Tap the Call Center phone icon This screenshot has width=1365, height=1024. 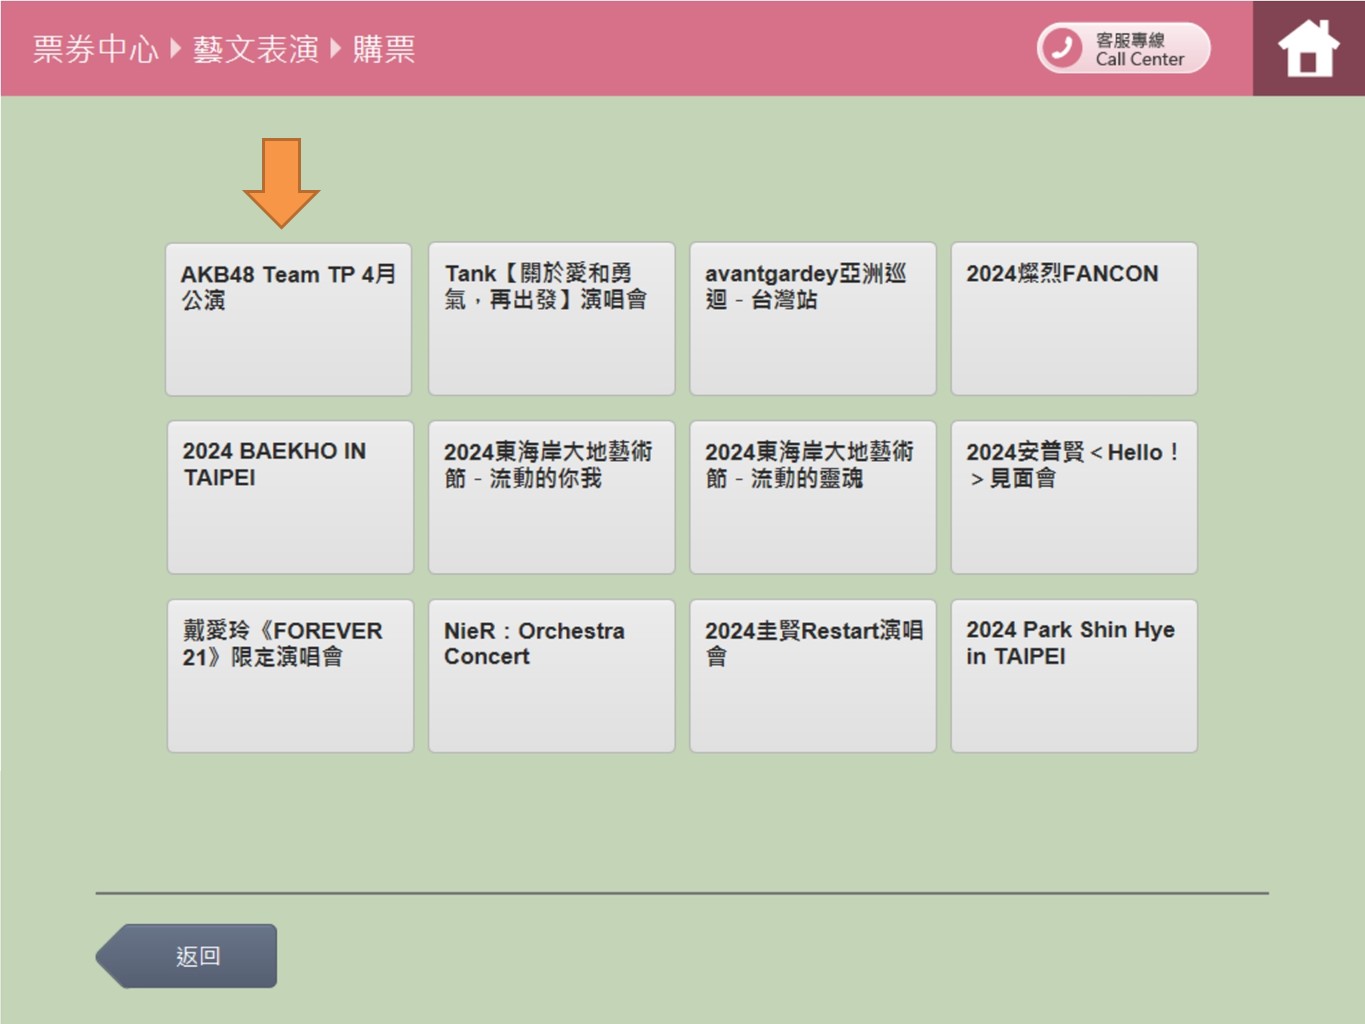point(1062,48)
